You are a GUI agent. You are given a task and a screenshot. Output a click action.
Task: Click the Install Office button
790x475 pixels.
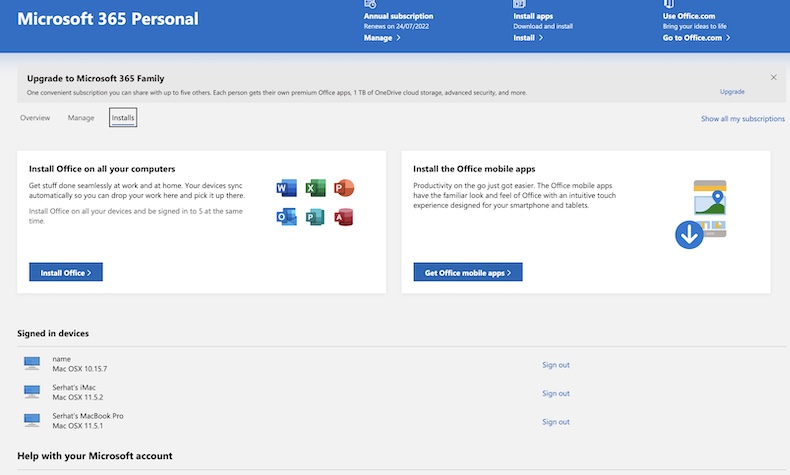(66, 272)
